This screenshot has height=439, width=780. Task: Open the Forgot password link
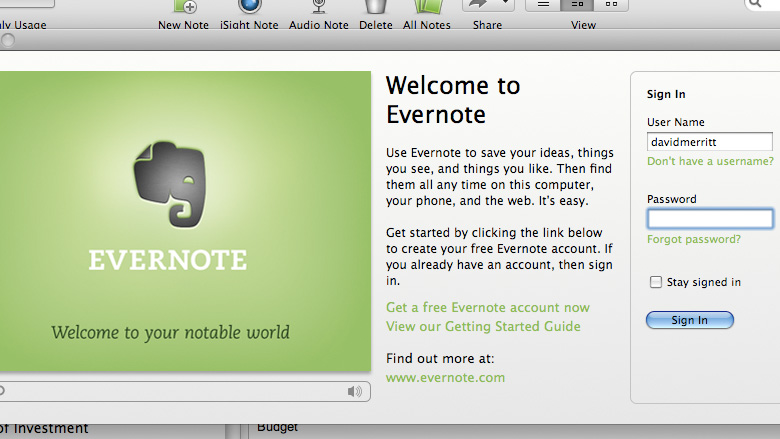[693, 239]
